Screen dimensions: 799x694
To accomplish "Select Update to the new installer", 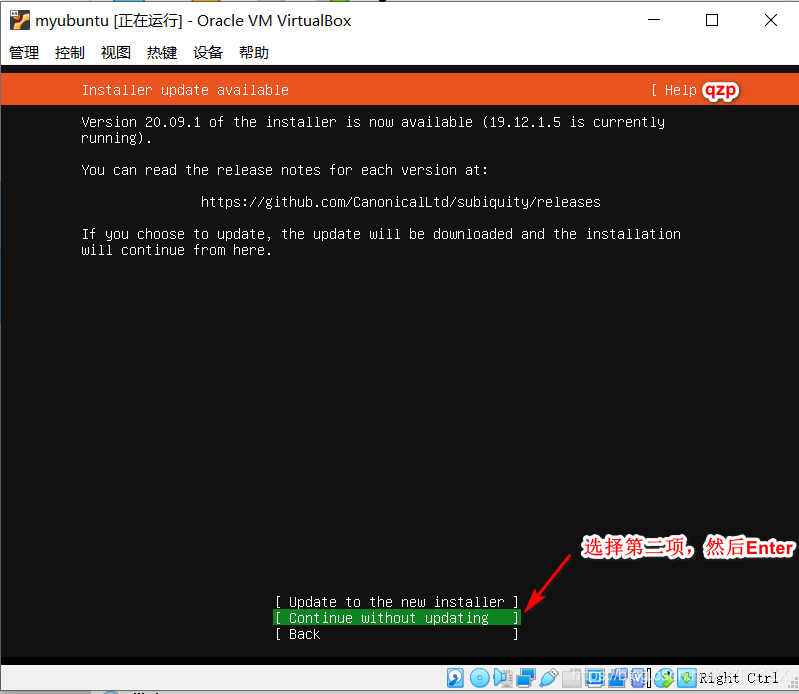I will tap(397, 602).
